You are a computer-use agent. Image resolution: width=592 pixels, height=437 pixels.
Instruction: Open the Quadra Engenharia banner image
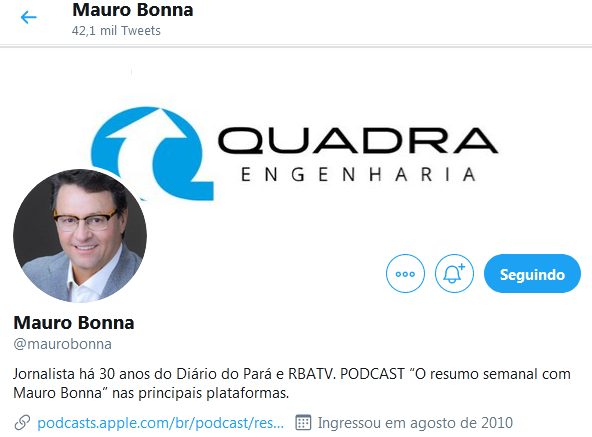point(296,153)
